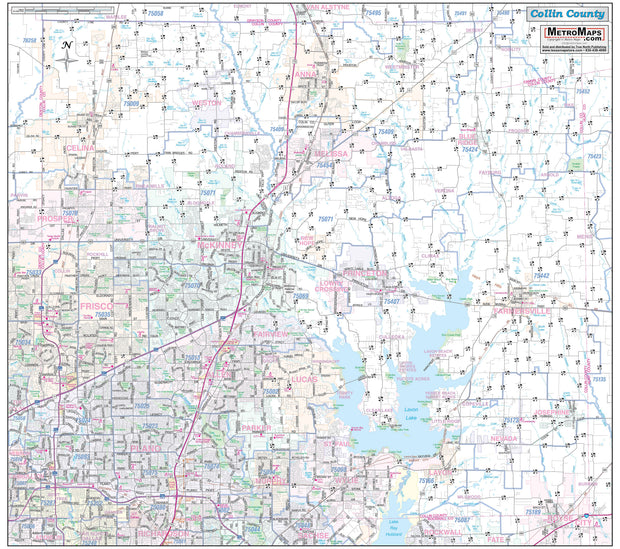Click ZIP code 75087 near Rockwall
This screenshot has width=620, height=549.
tap(462, 520)
